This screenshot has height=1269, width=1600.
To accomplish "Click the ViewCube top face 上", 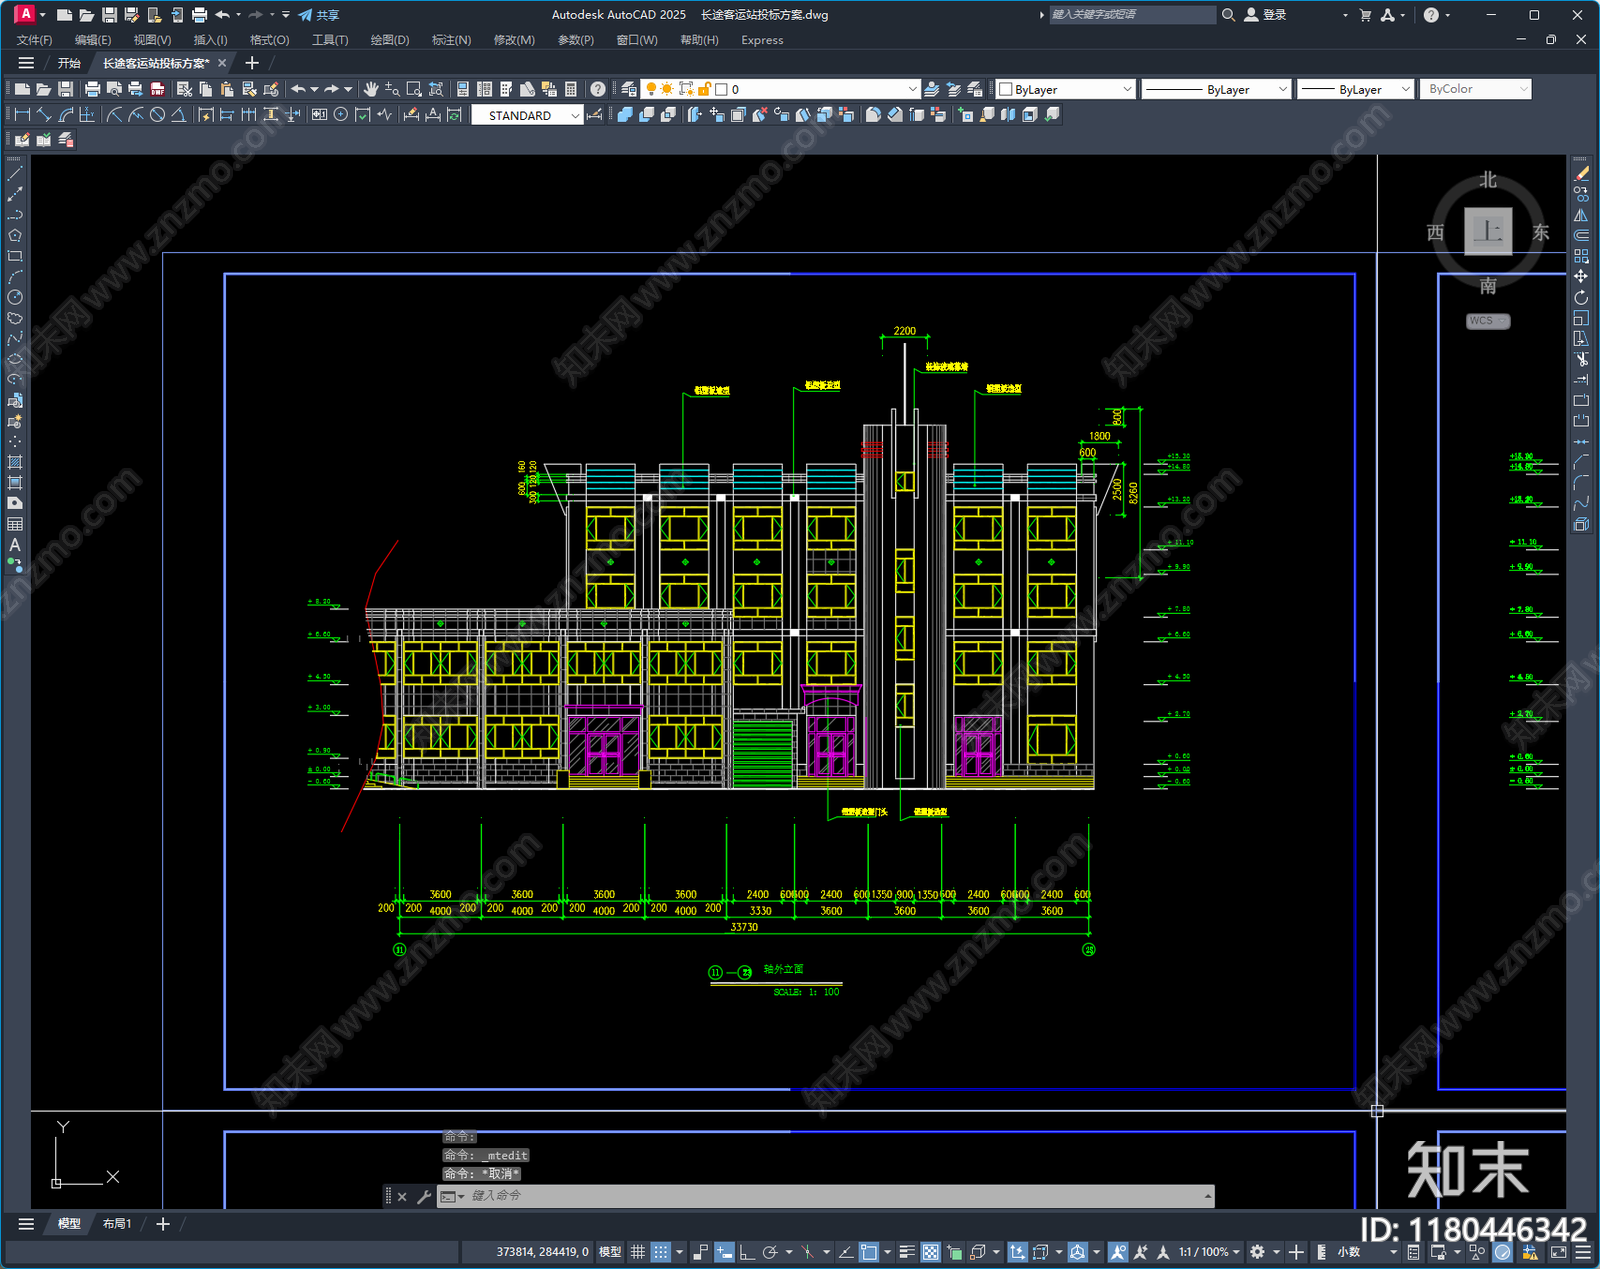I will tap(1488, 232).
